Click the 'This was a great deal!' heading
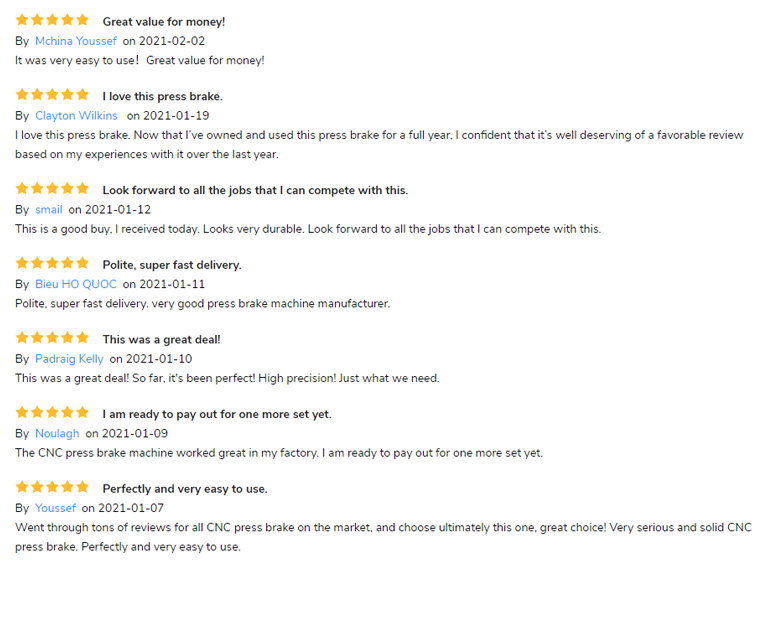 [x=161, y=340]
